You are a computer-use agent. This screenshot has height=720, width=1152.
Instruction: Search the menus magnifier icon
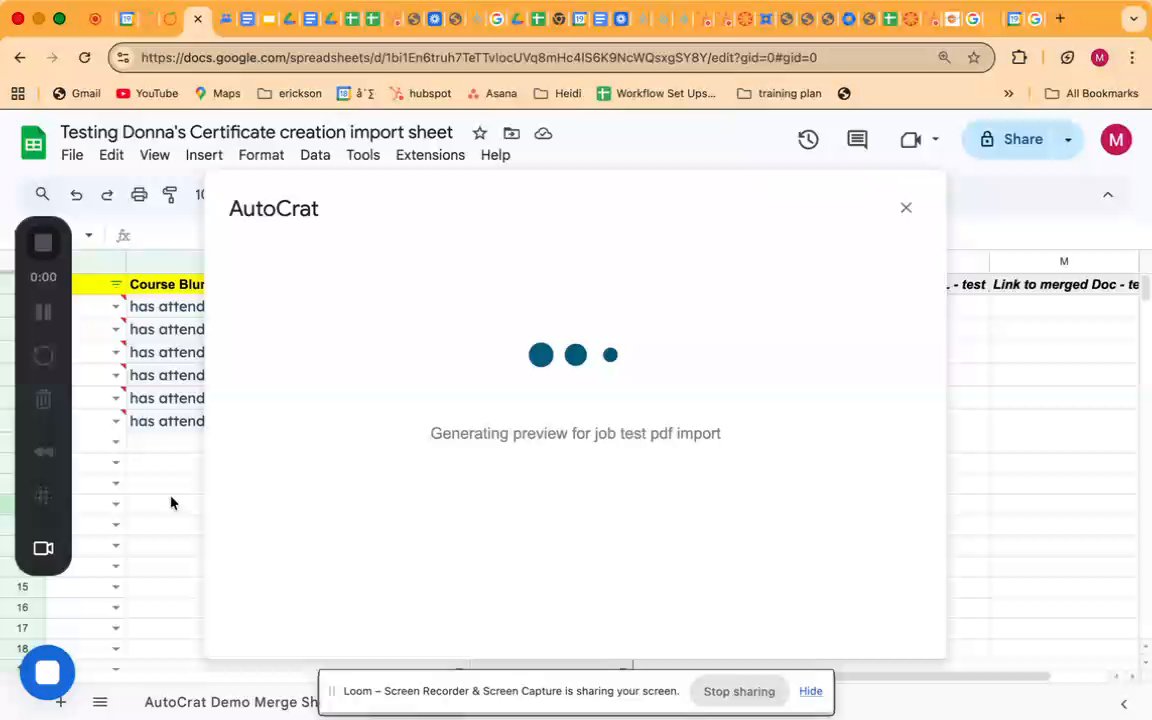[42, 194]
